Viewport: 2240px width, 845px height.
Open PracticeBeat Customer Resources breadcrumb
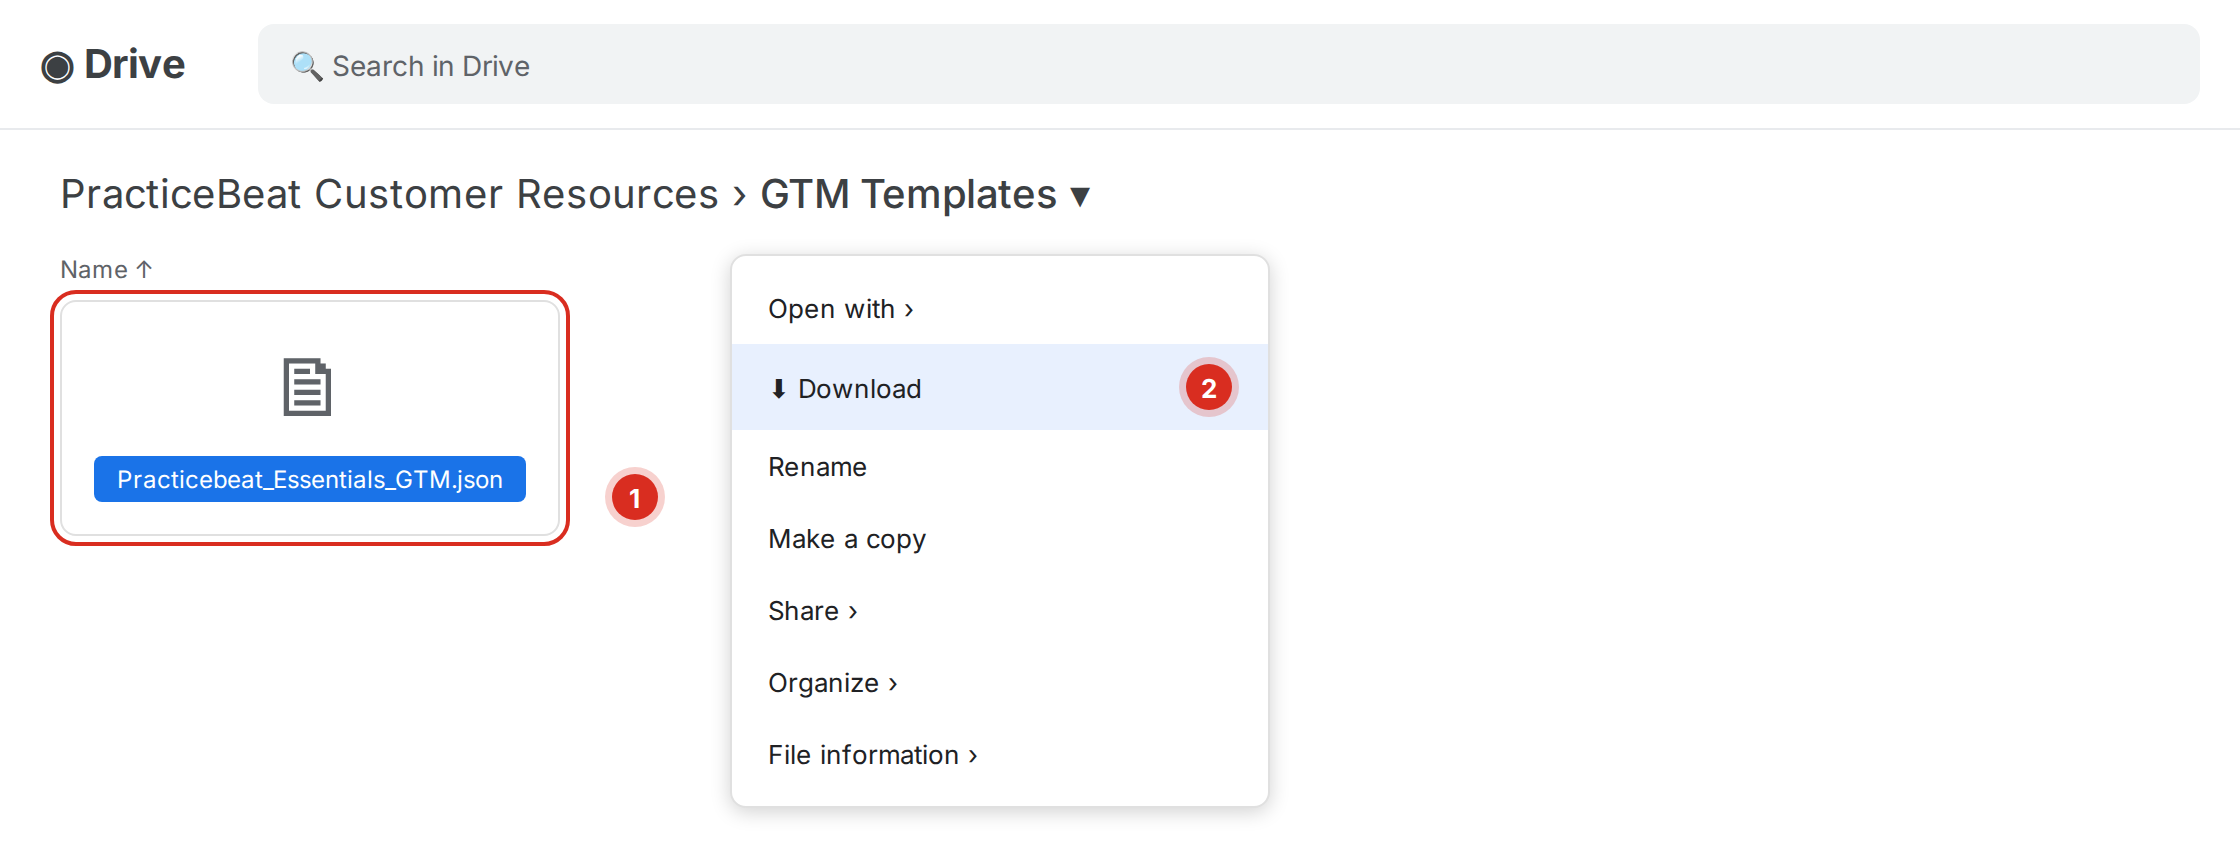389,194
